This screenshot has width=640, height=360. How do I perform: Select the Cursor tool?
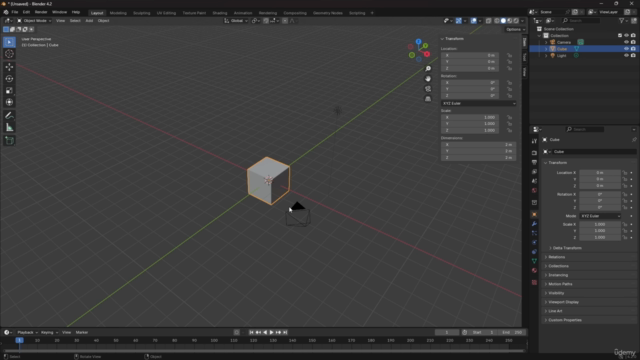(x=9, y=54)
